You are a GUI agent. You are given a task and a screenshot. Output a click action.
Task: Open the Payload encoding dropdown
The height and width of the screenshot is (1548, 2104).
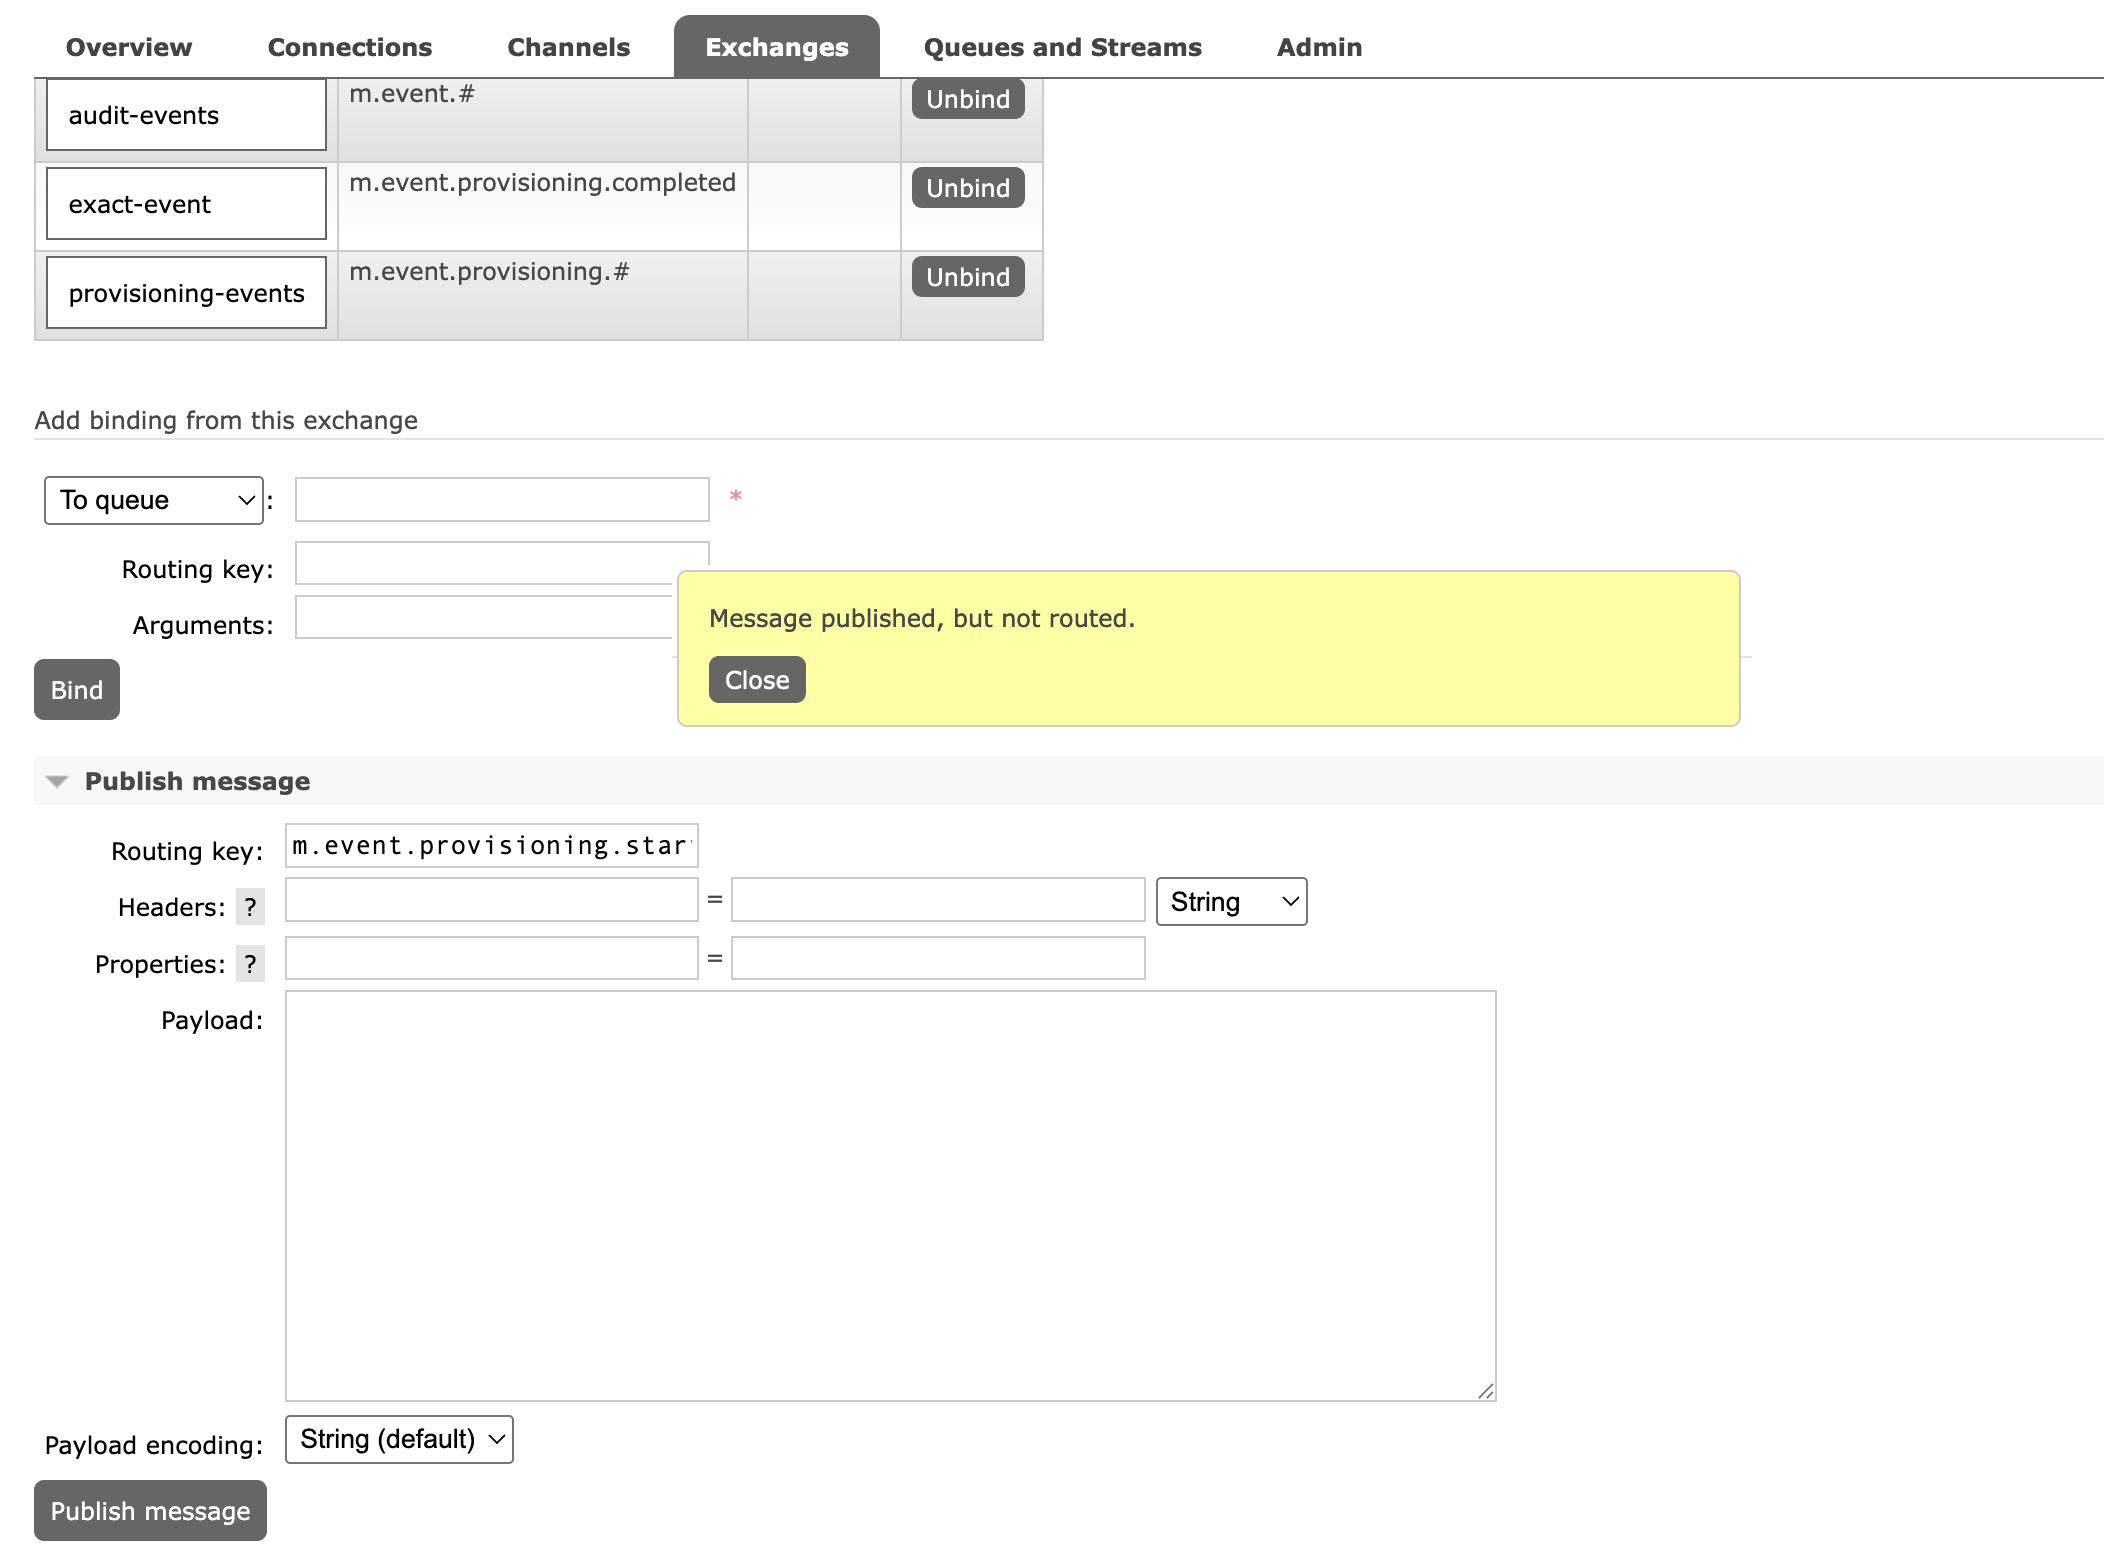pos(399,1439)
